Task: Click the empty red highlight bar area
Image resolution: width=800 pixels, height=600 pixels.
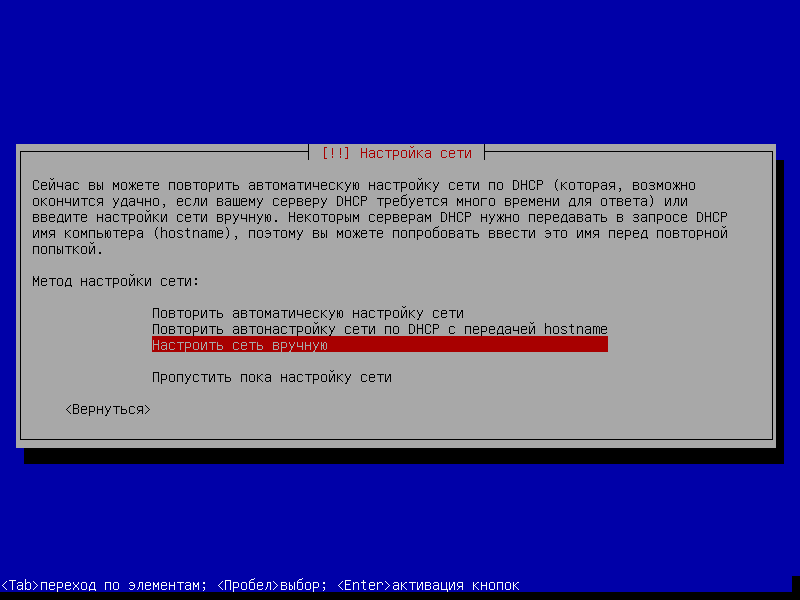Action: tap(468, 345)
